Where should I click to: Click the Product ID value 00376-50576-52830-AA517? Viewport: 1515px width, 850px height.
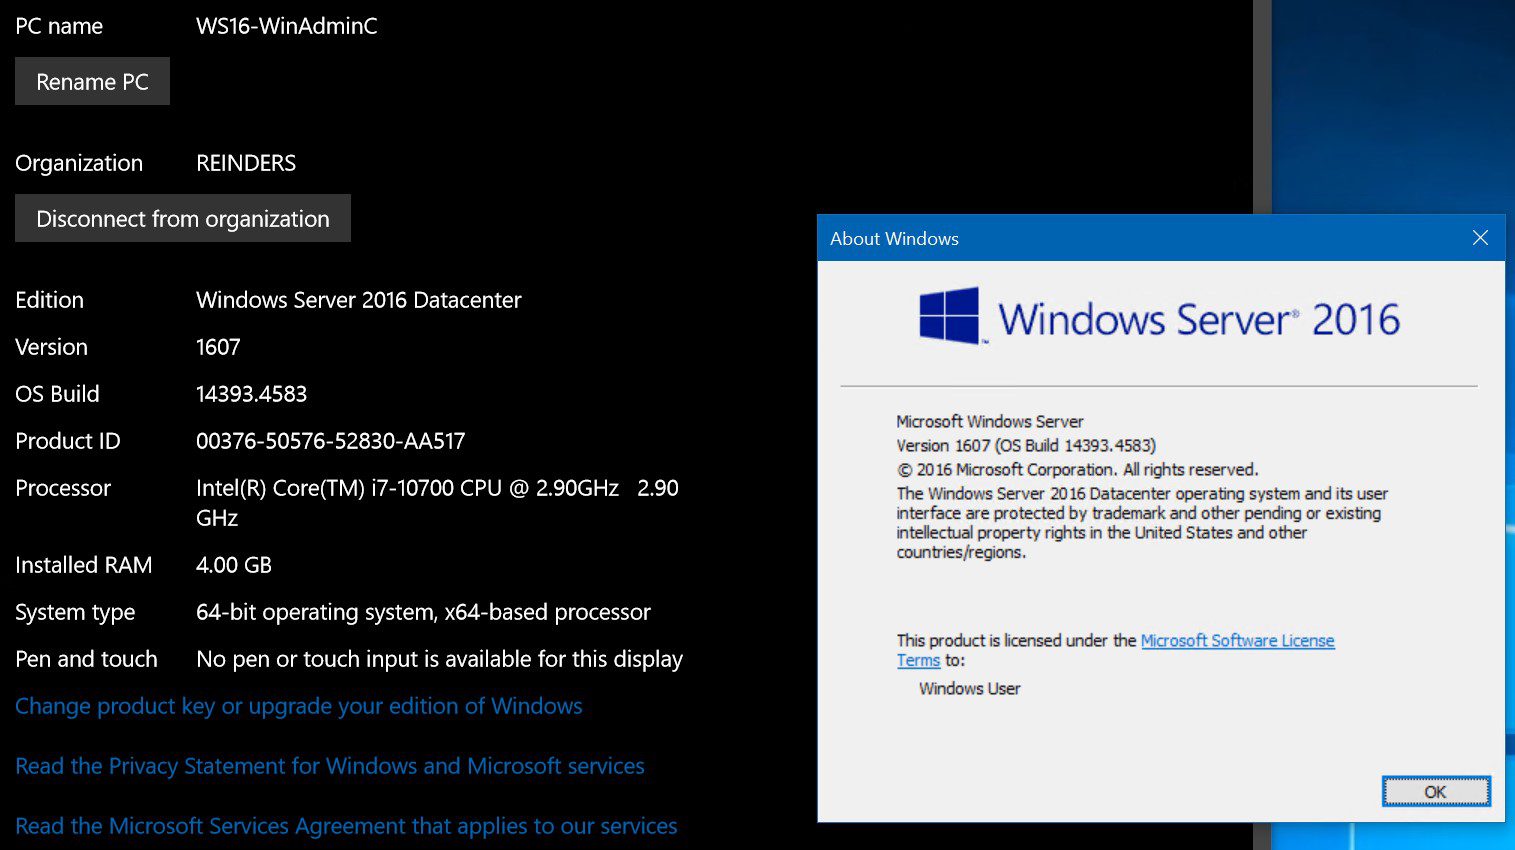click(331, 441)
